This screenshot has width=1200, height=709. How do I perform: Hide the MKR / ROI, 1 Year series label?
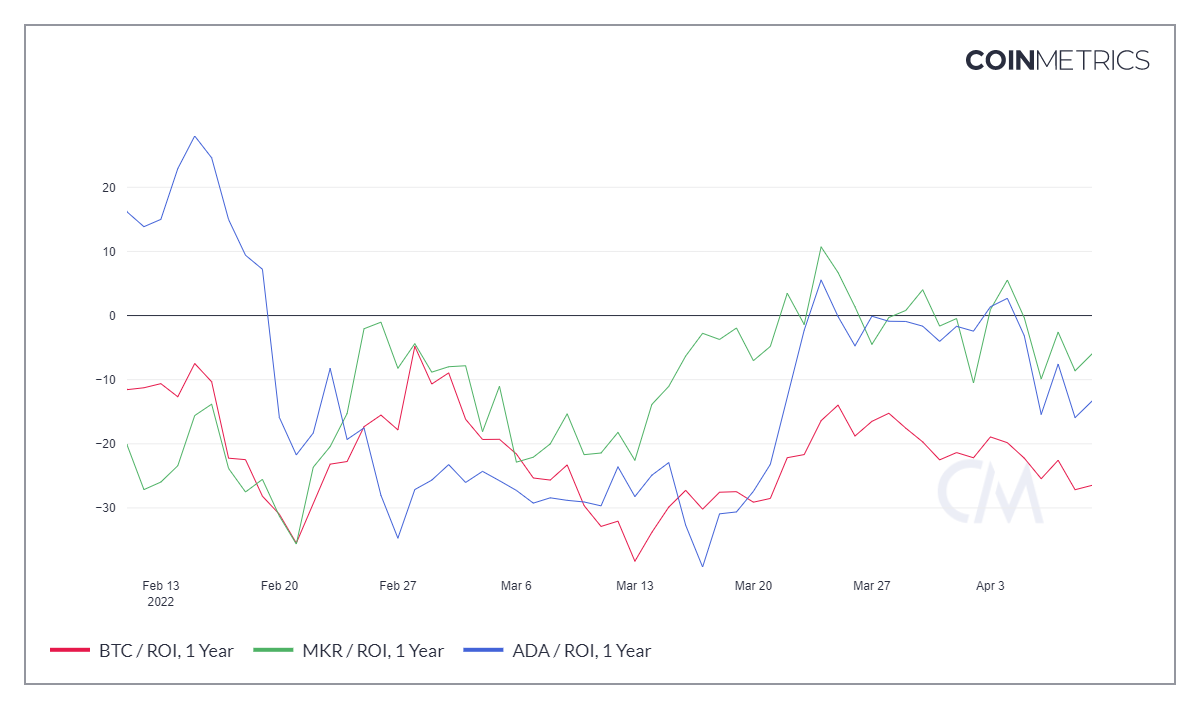pyautogui.click(x=372, y=651)
